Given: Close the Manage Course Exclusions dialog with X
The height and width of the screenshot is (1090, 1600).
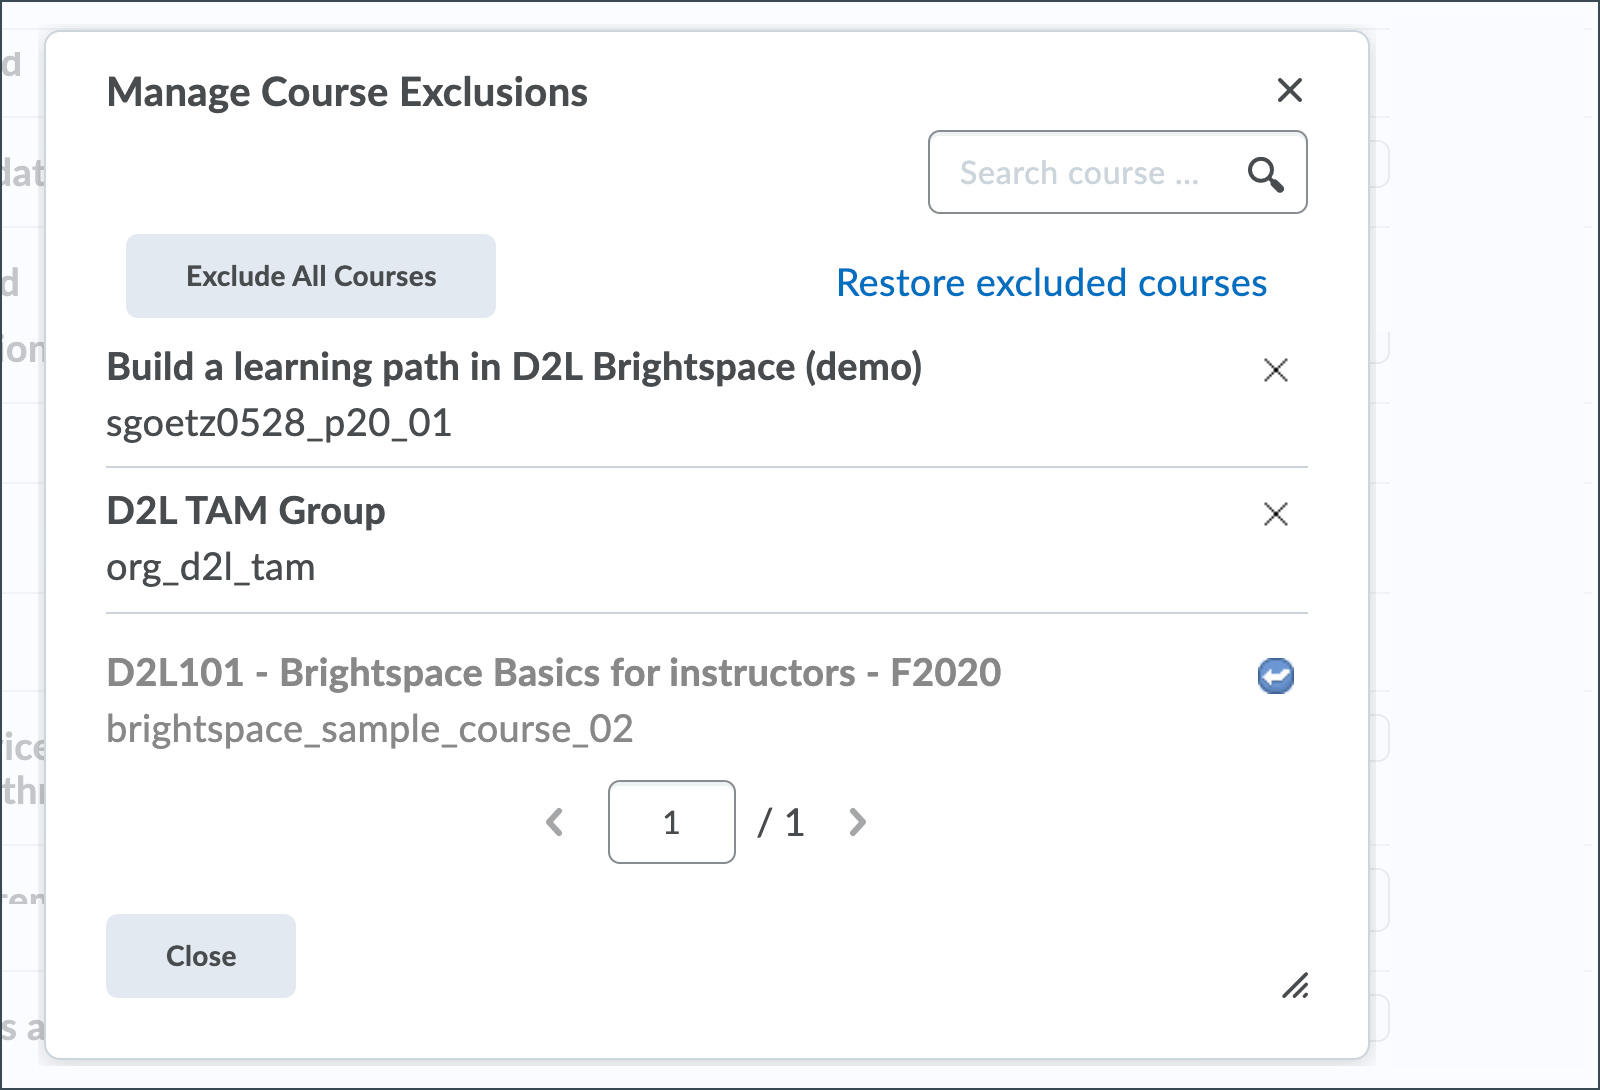Looking at the screenshot, I should click(1290, 90).
